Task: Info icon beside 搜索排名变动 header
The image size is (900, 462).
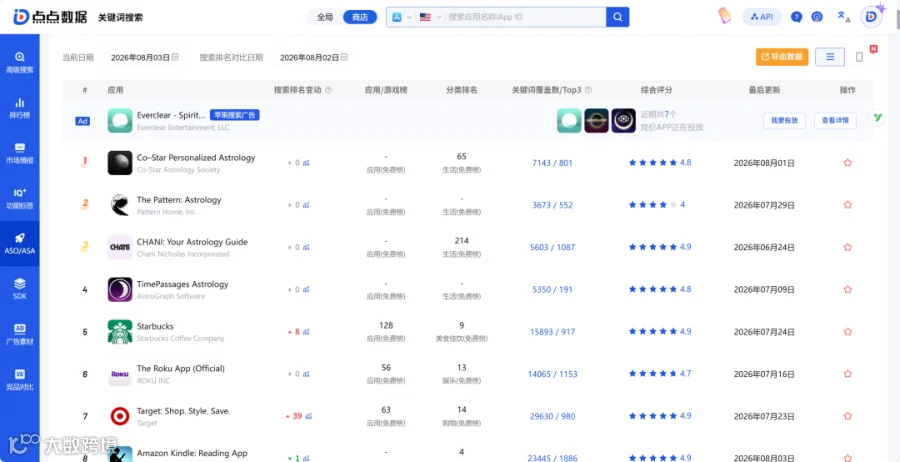Action: point(328,90)
